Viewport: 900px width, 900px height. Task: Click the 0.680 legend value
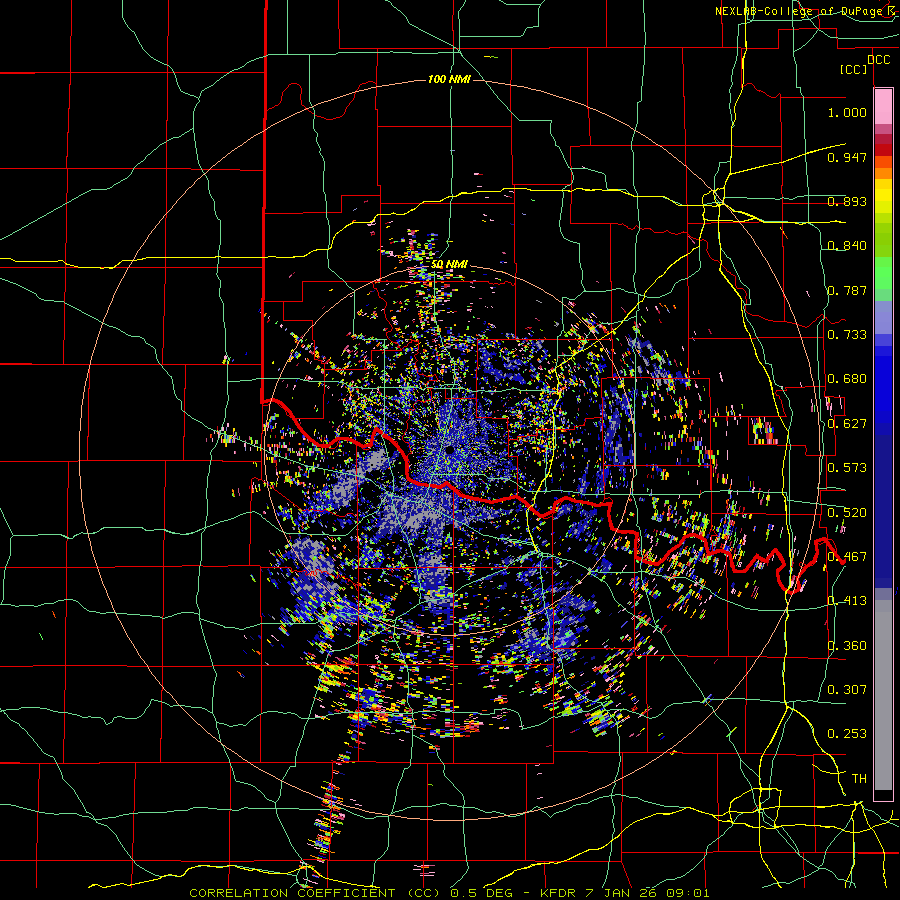click(x=847, y=379)
